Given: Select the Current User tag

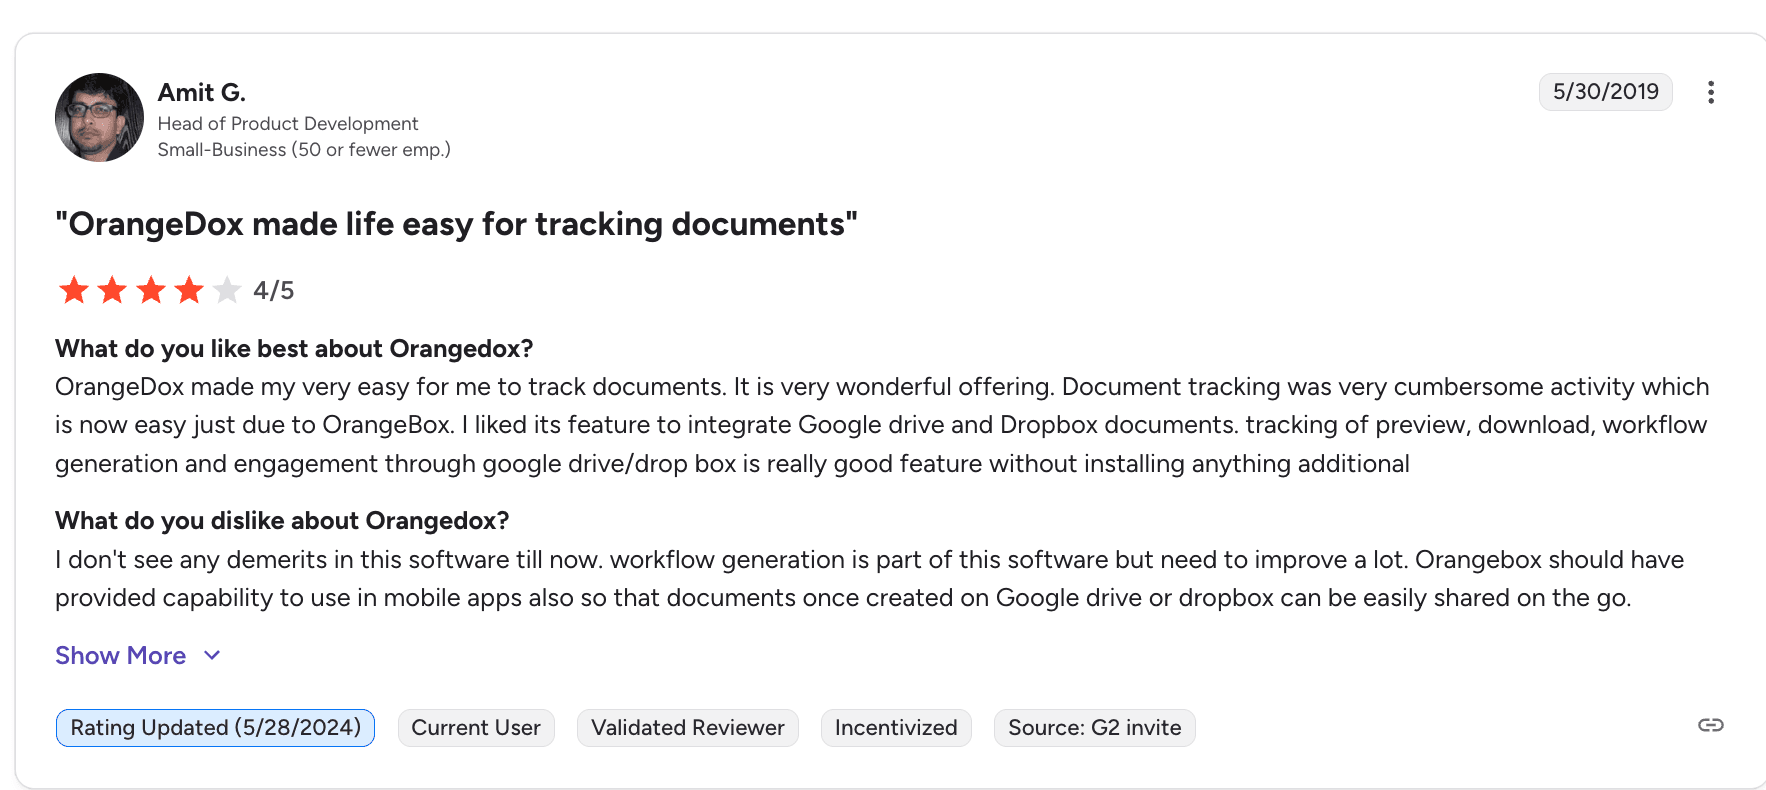Looking at the screenshot, I should click(x=476, y=728).
